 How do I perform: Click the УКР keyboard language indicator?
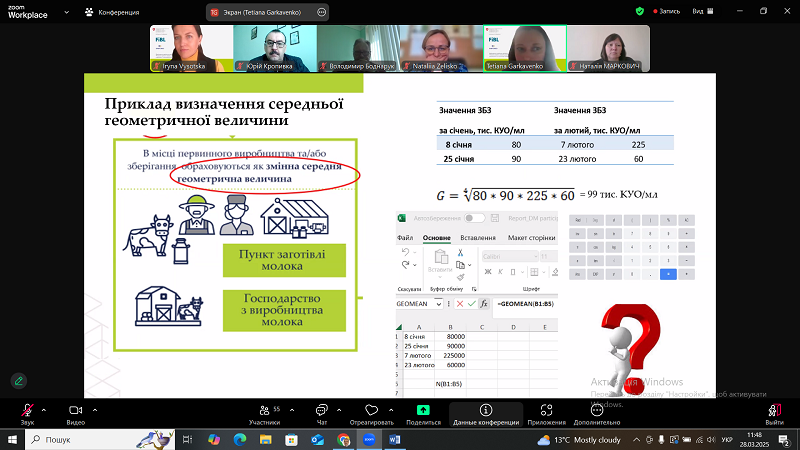pyautogui.click(x=728, y=440)
